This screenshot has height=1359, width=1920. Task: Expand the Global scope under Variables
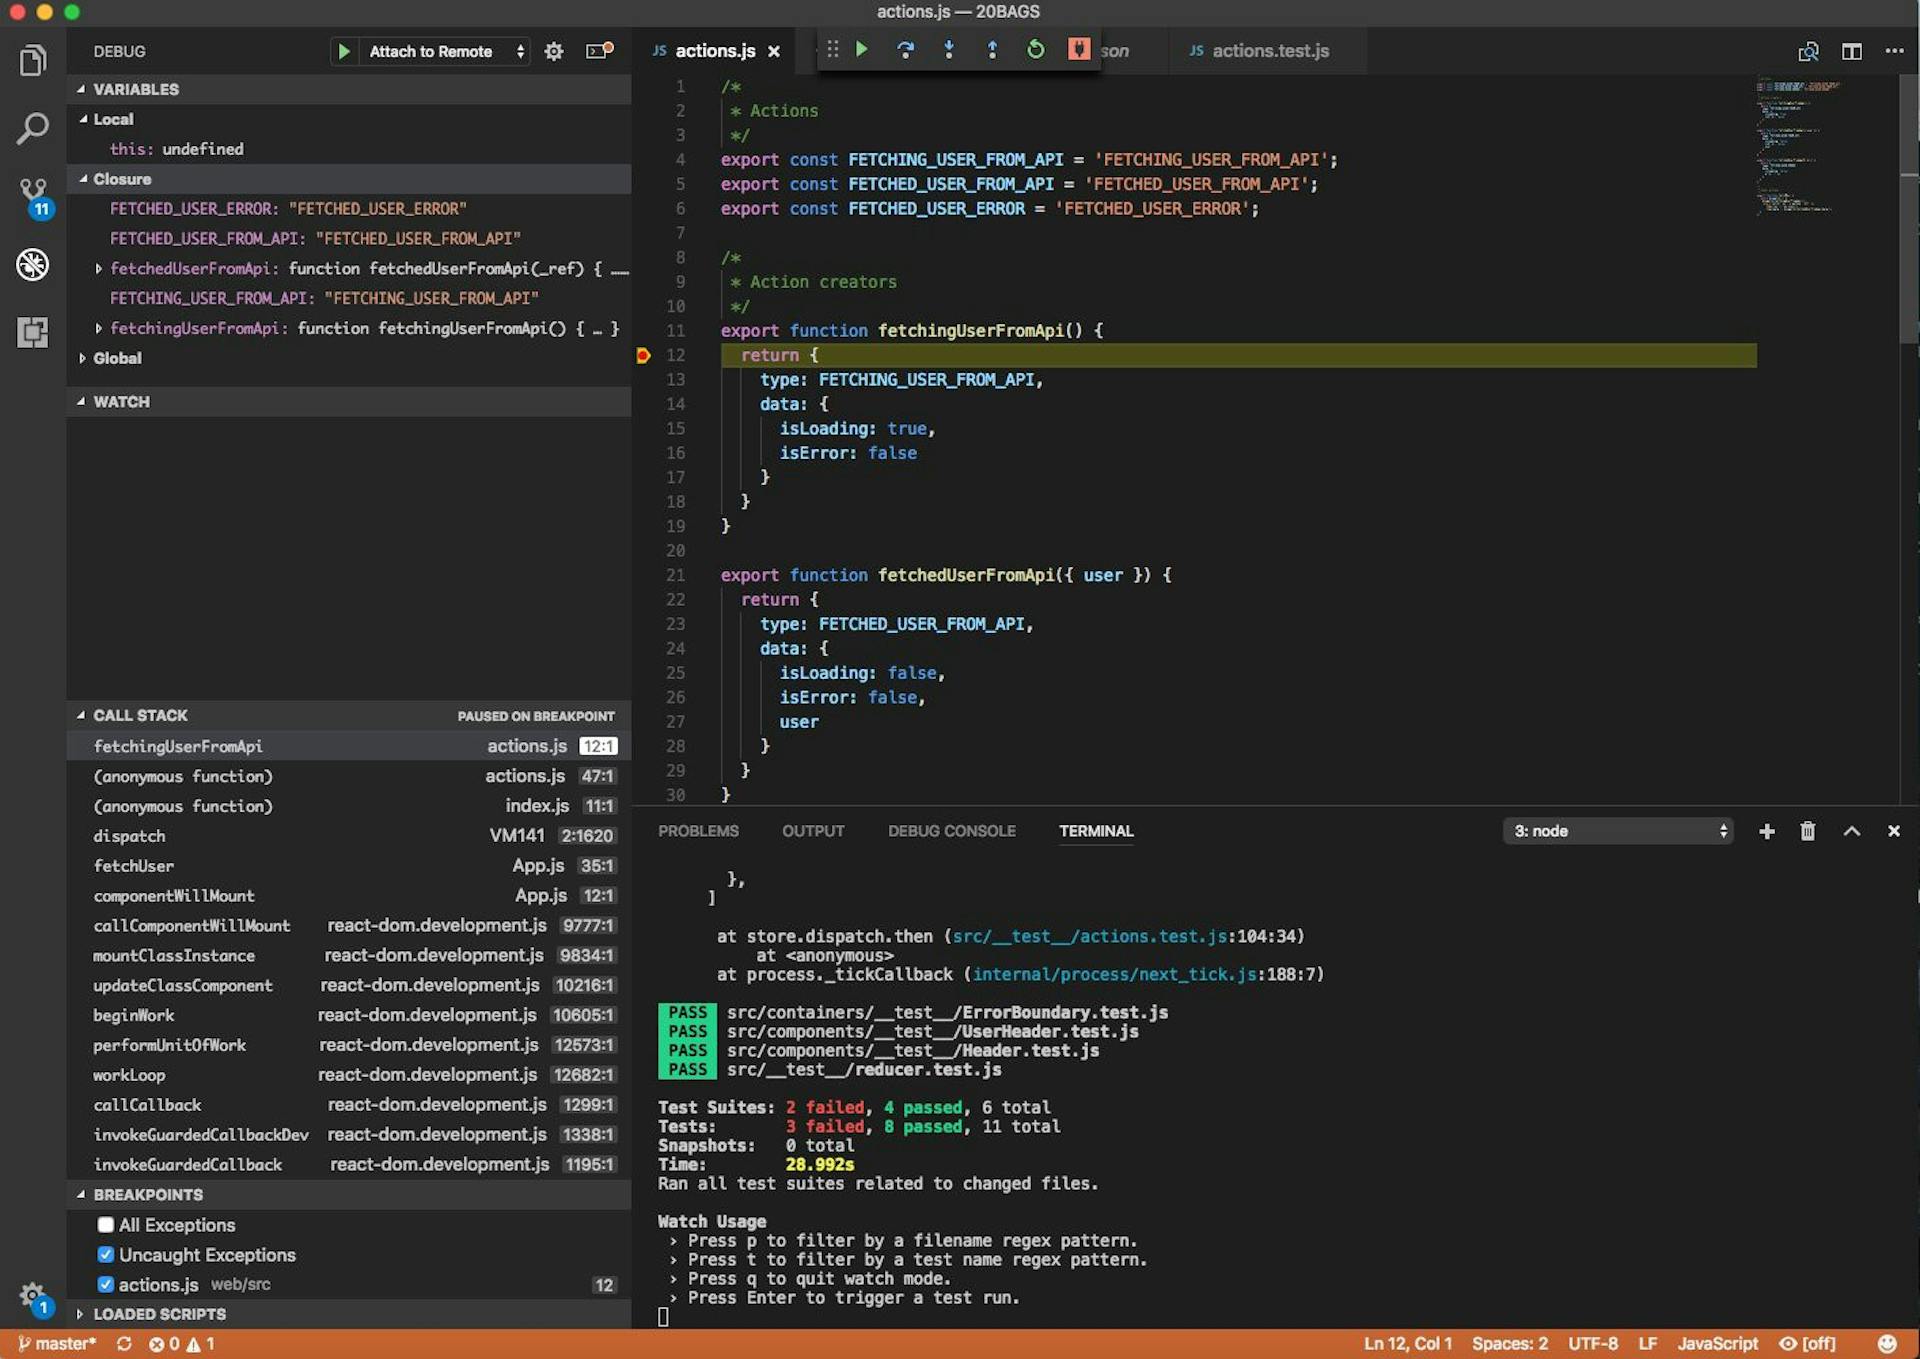click(x=84, y=358)
